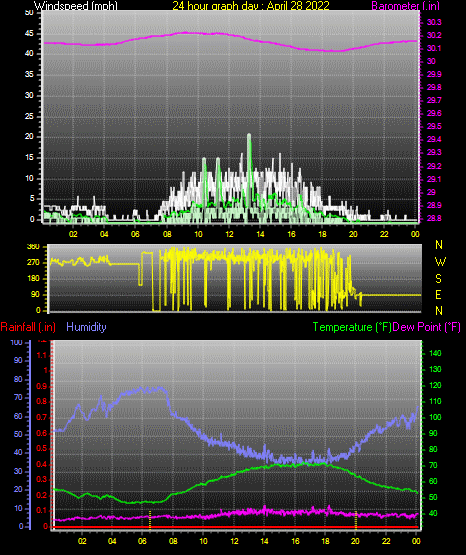Viewport: 466px width, 555px height.
Task: Click the "270" wind direction scale value
Action: pyautogui.click(x=33, y=263)
